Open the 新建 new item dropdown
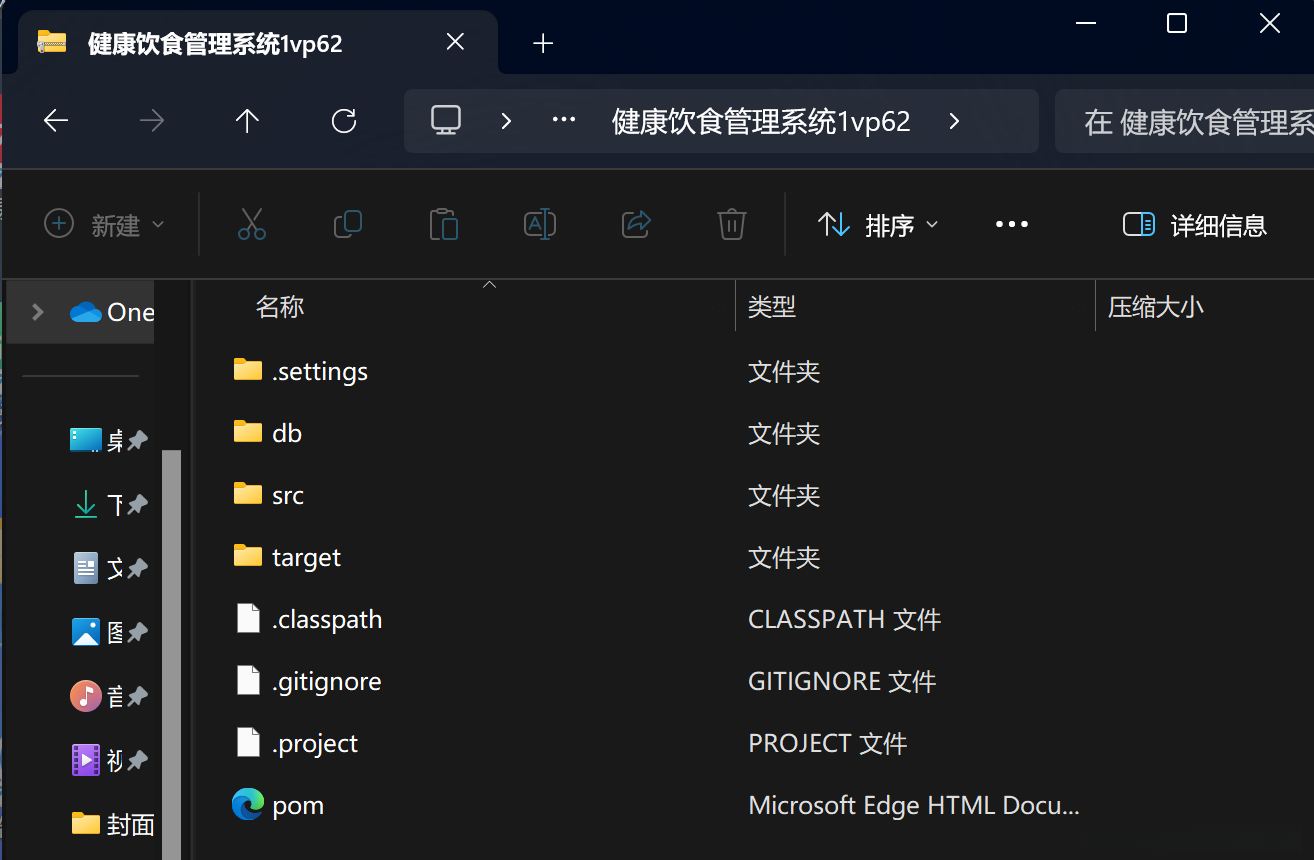The width and height of the screenshot is (1314, 860). (104, 225)
